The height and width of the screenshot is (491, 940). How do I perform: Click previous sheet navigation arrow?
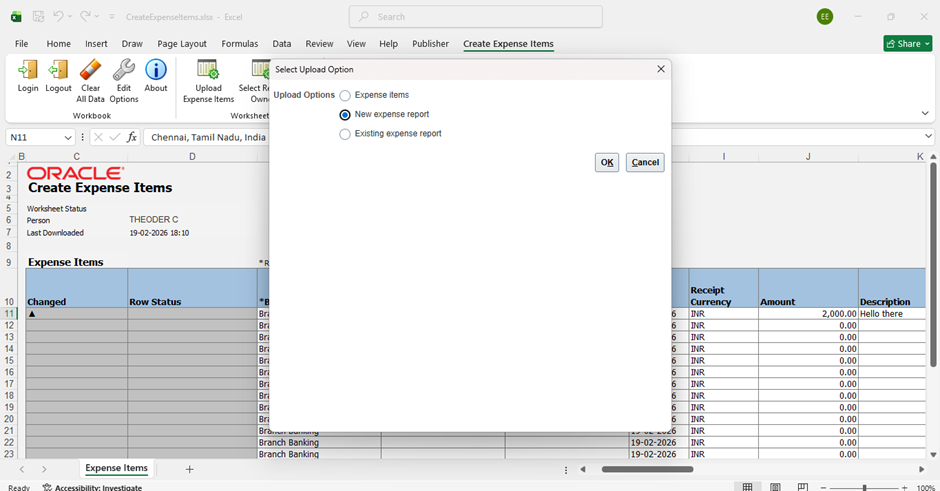22,469
